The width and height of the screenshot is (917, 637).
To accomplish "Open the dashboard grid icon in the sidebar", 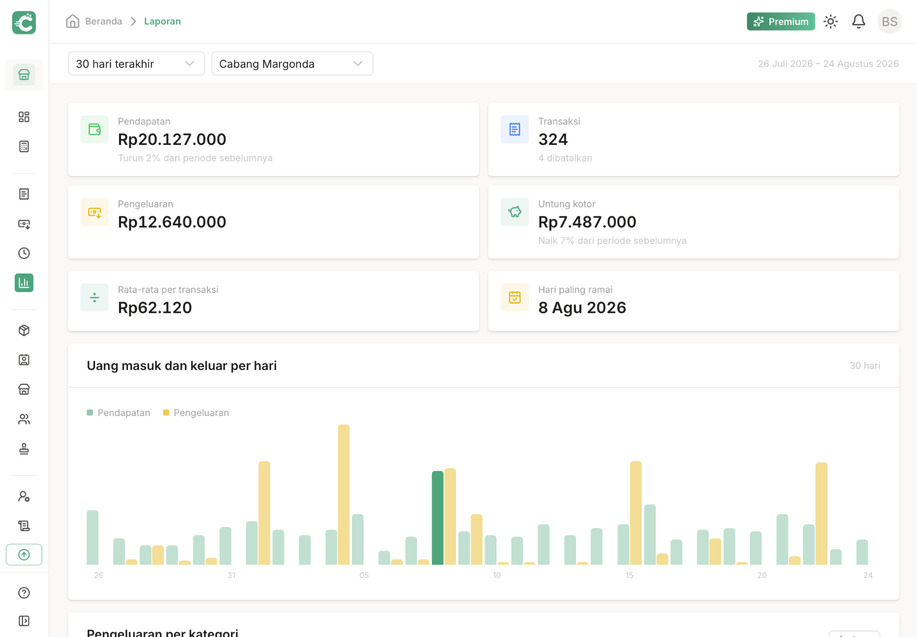I will [x=24, y=117].
